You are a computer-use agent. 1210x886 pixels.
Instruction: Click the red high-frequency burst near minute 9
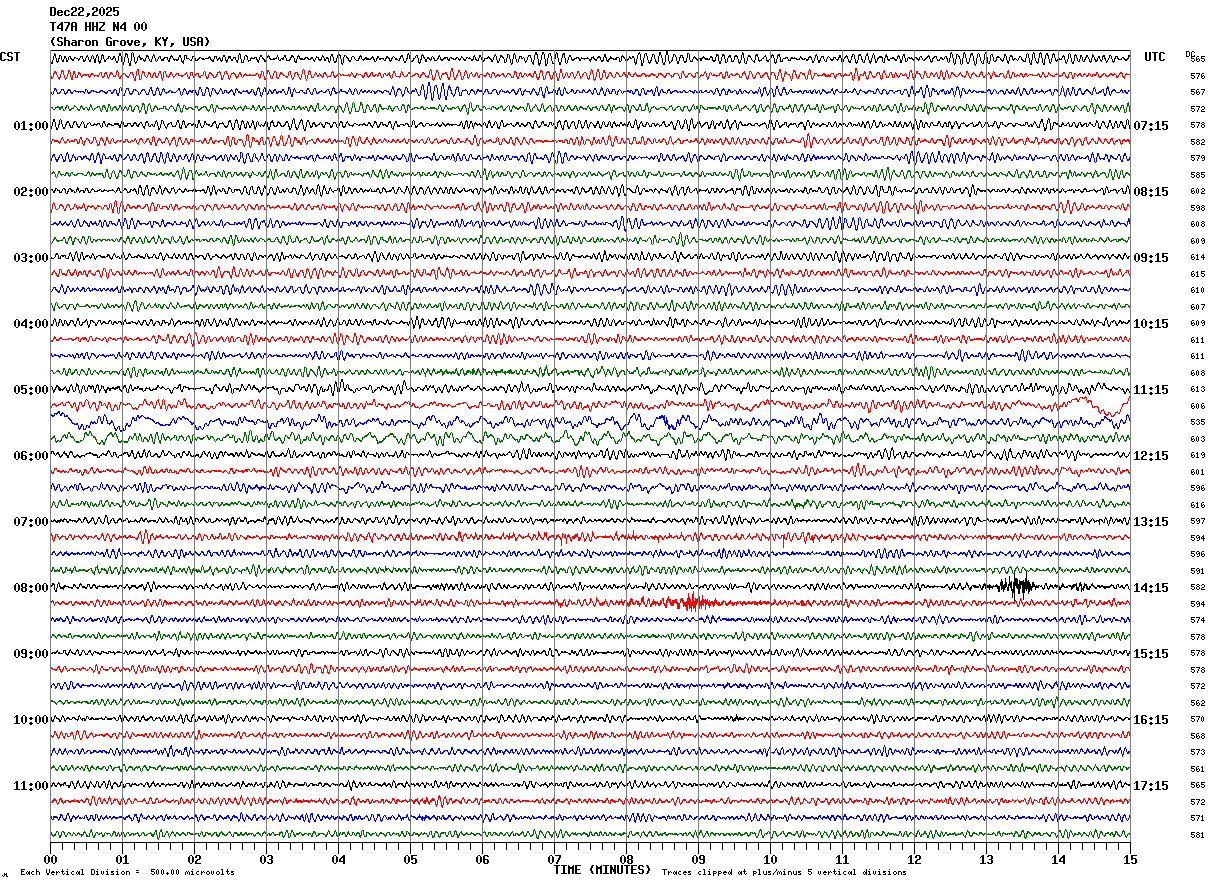(690, 602)
